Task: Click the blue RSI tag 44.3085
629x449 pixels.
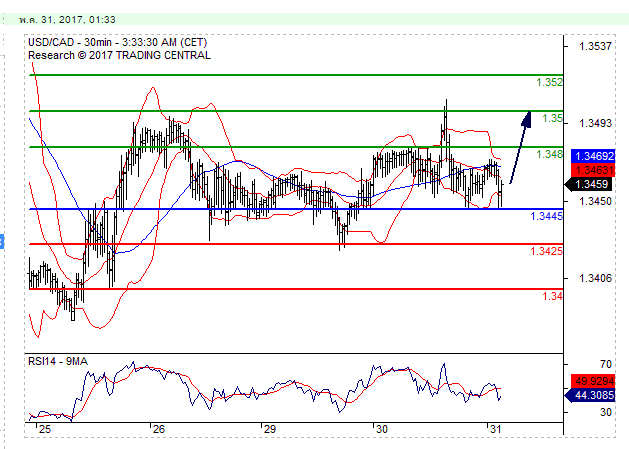Action: click(590, 396)
